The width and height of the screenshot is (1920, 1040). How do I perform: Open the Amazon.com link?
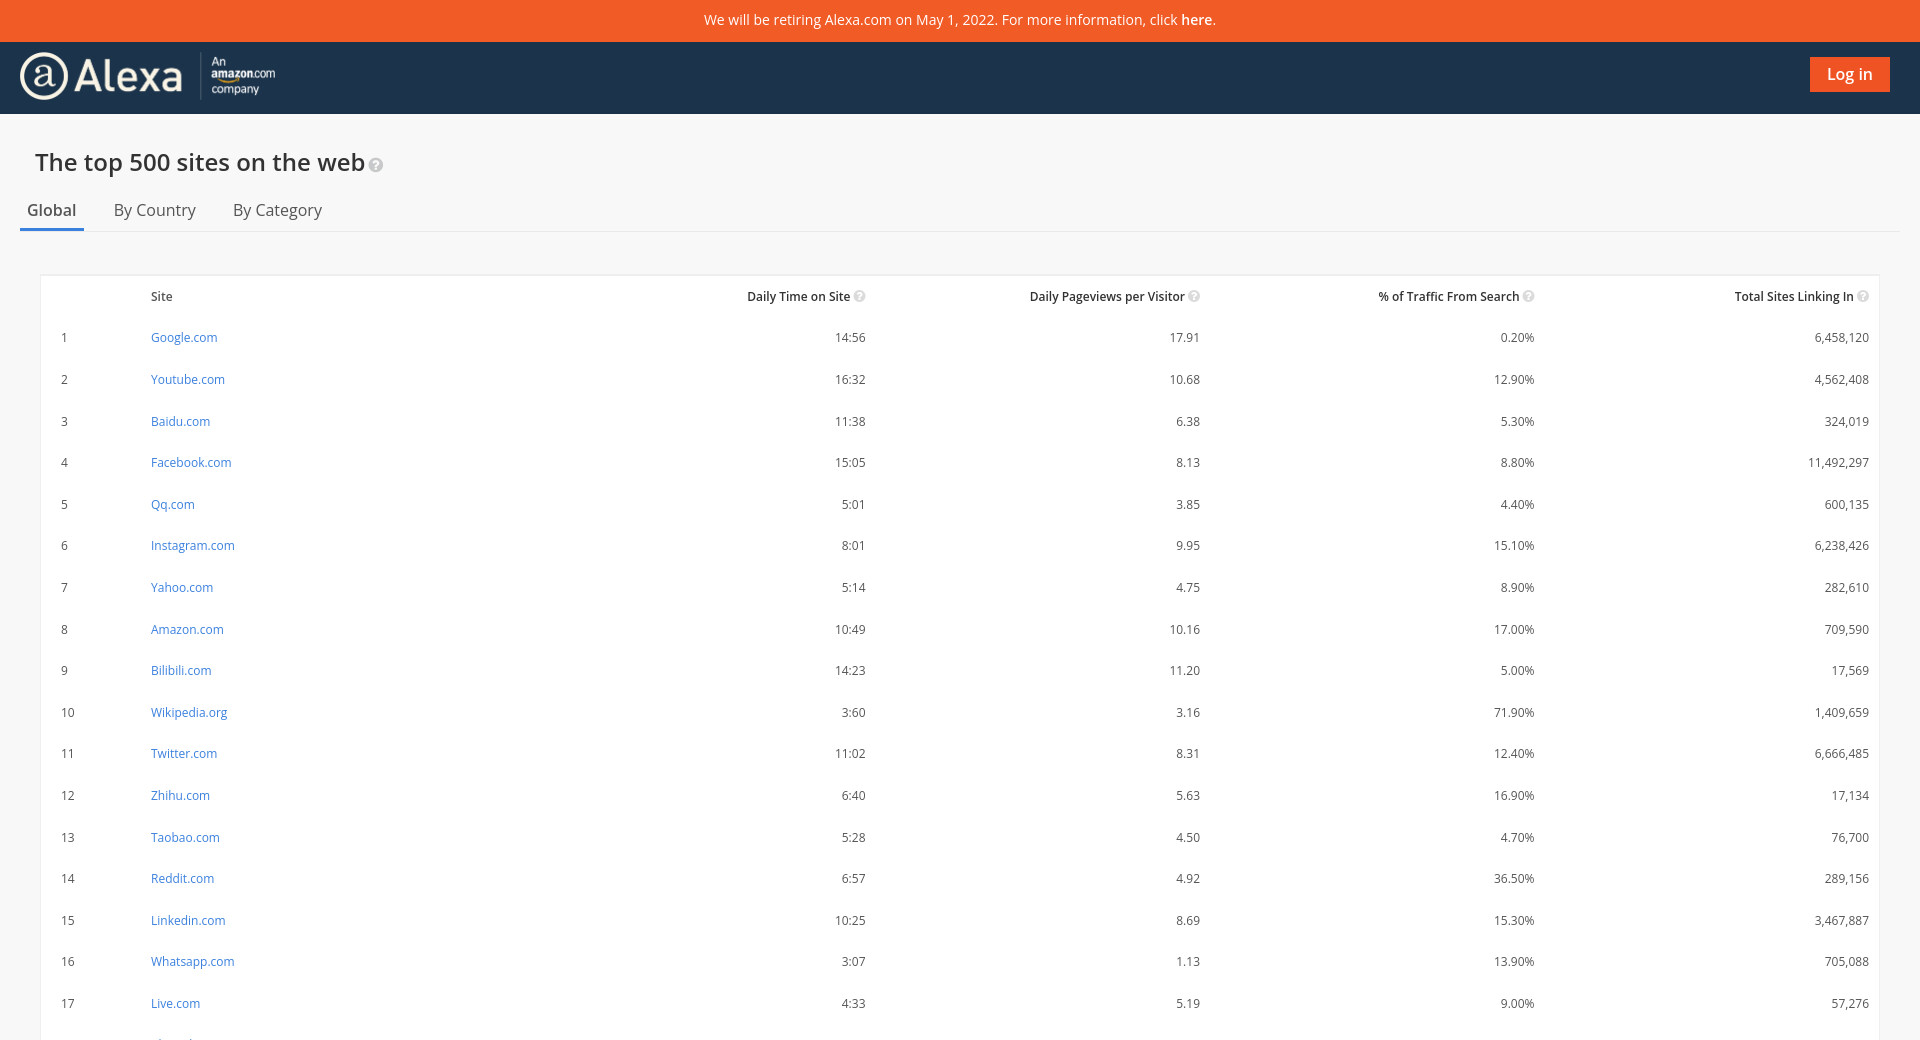(188, 630)
